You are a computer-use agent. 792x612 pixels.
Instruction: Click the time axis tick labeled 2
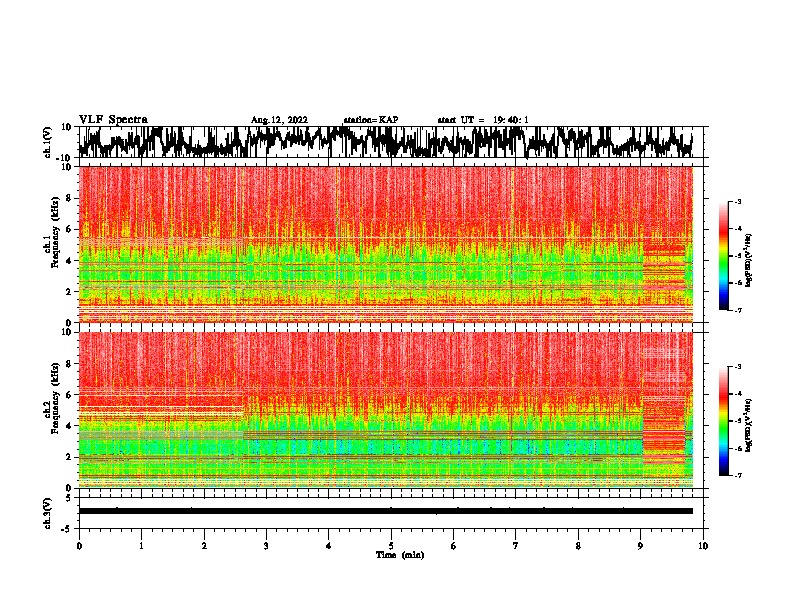pos(204,546)
